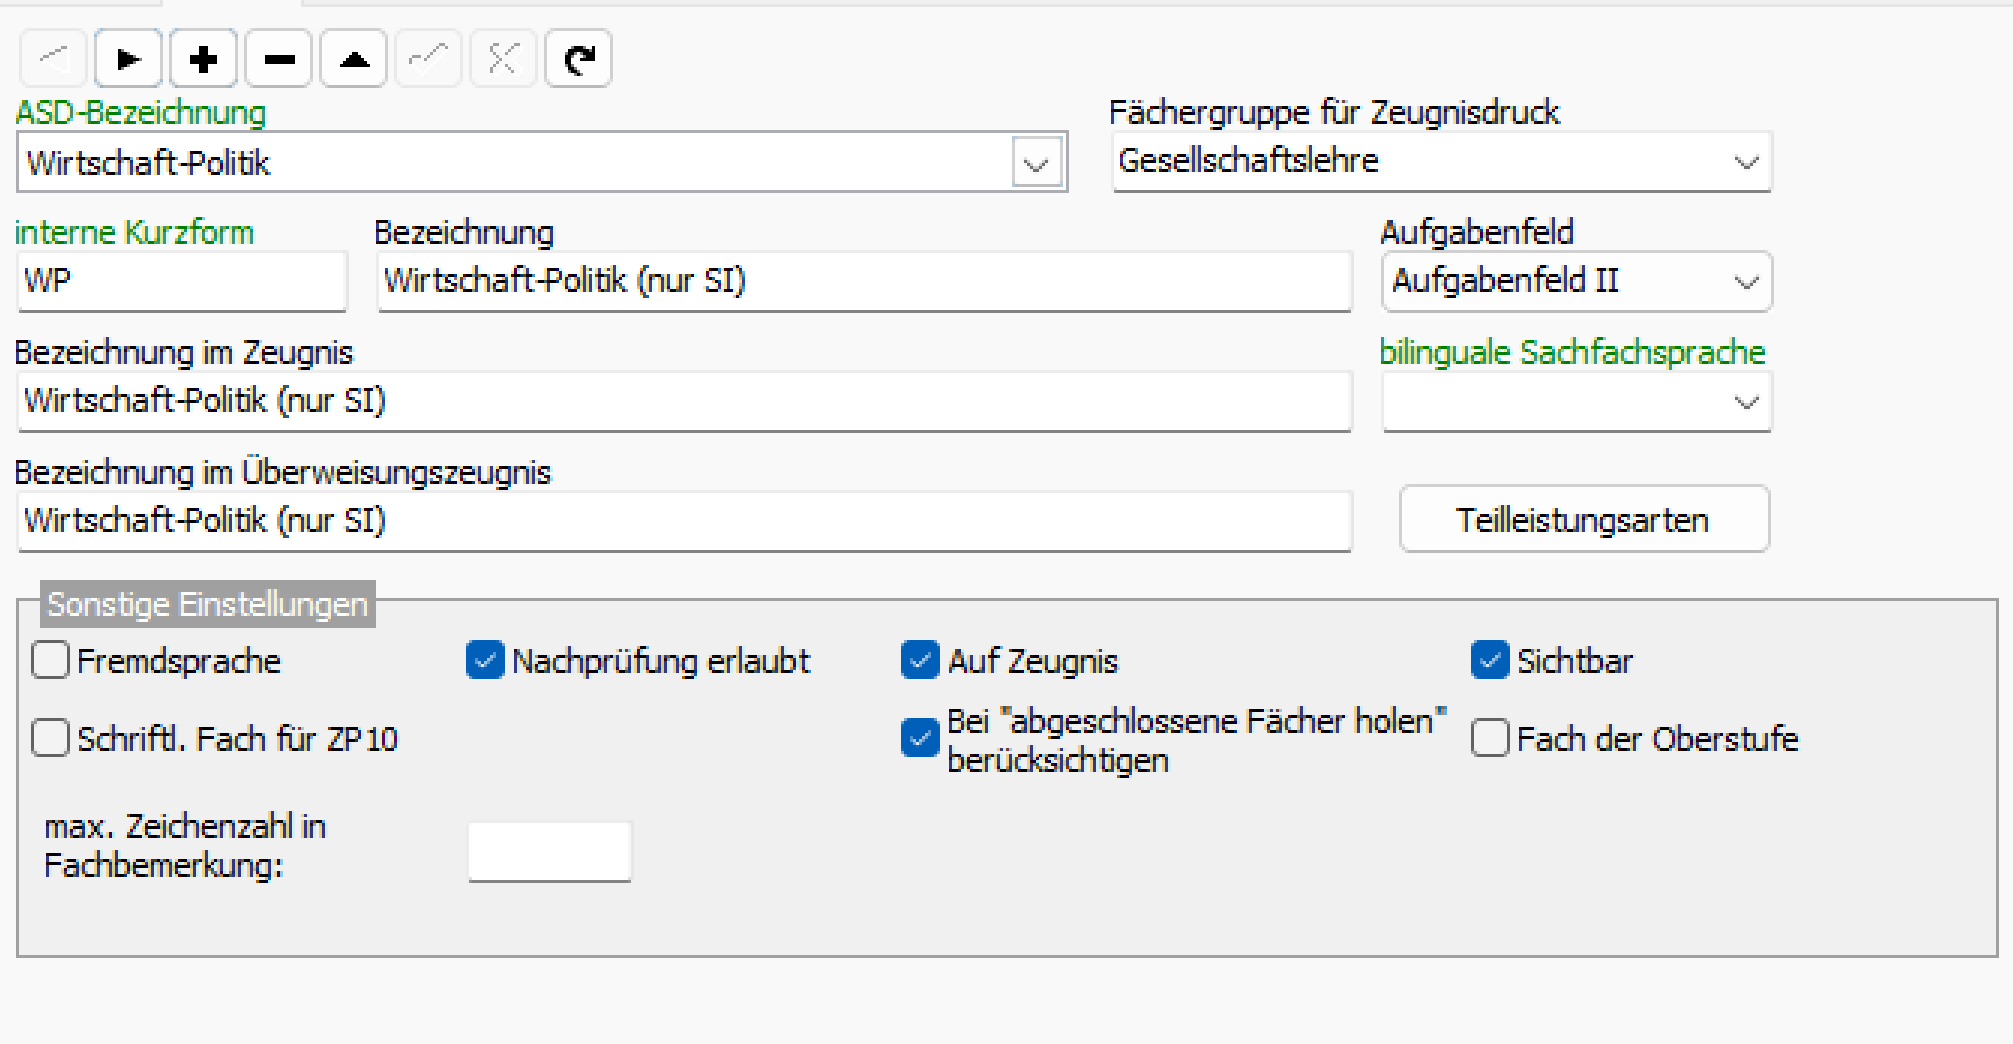Click Teilleistungsarten button
This screenshot has height=1044, width=2013.
[x=1584, y=519]
